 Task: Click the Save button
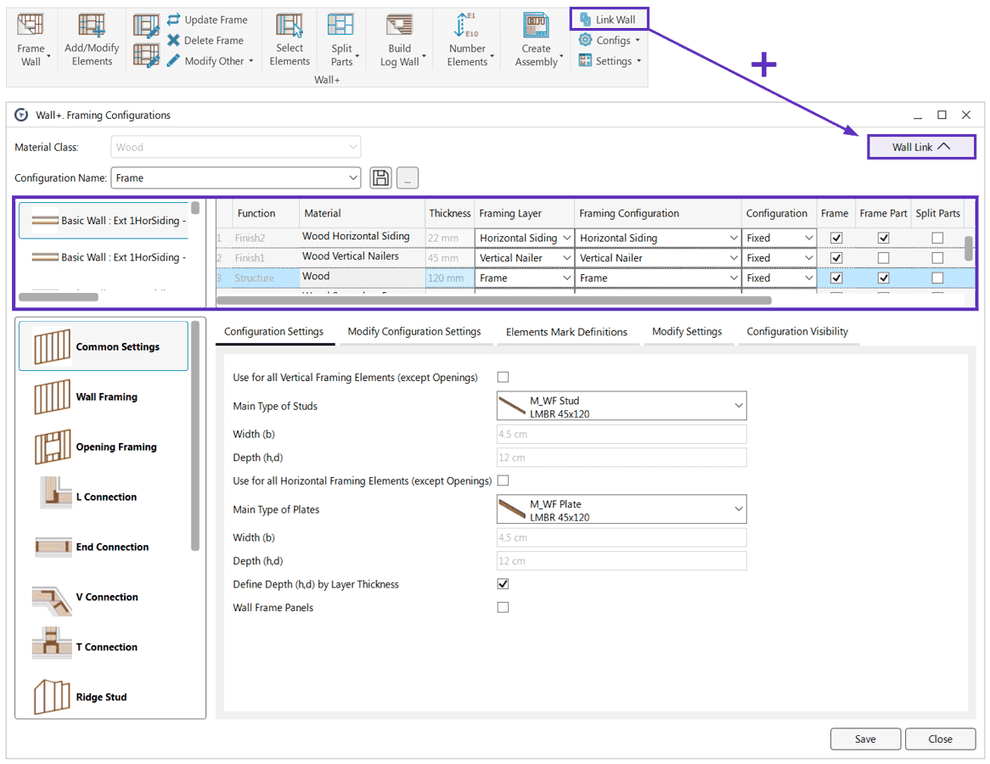tap(865, 739)
